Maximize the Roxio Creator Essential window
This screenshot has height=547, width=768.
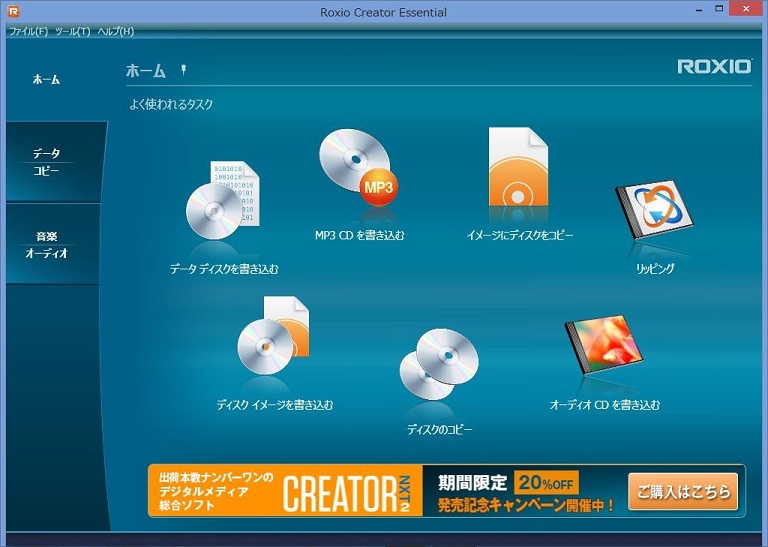[719, 9]
